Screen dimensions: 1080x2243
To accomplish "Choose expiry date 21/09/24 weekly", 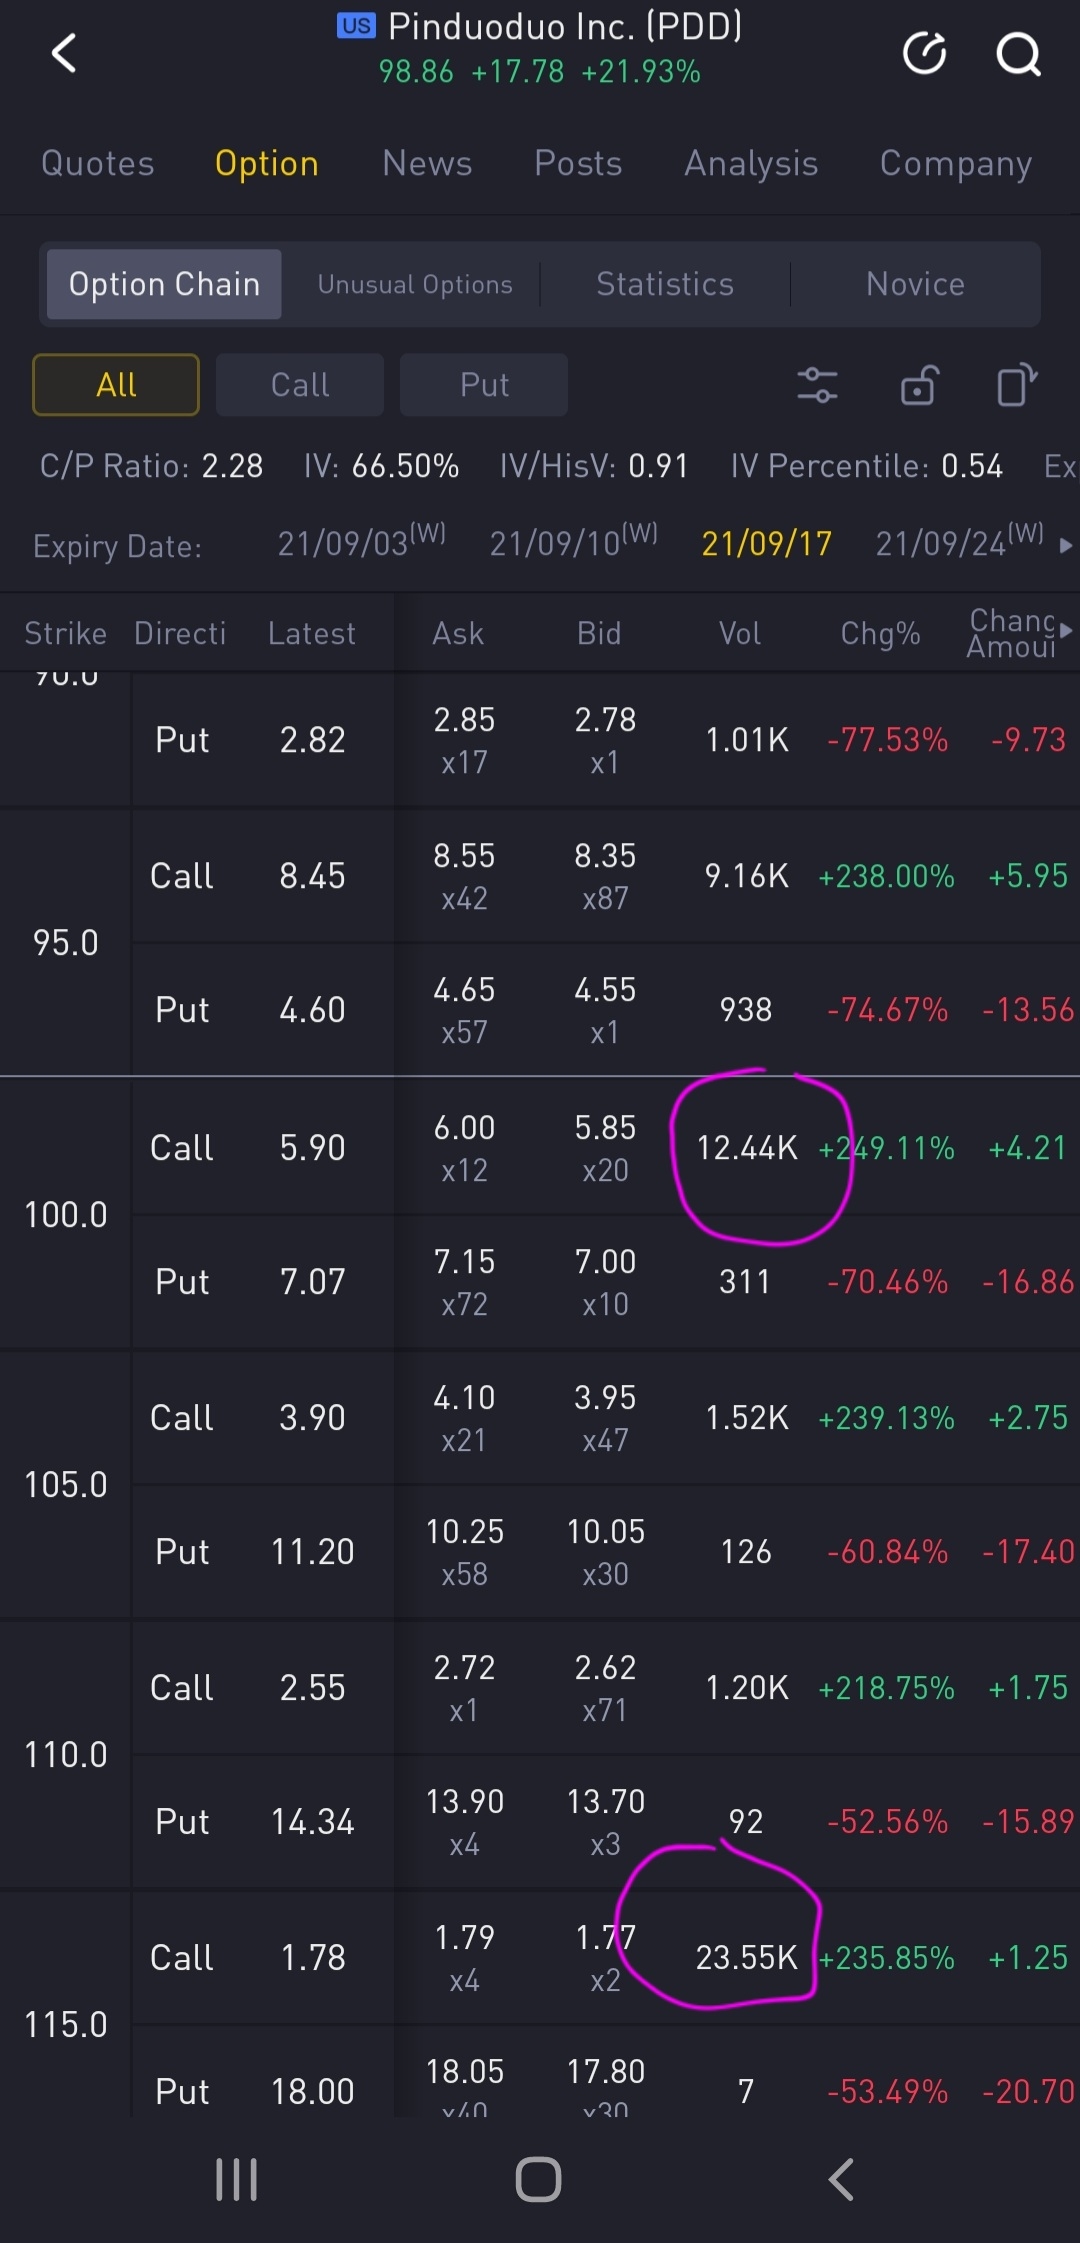I will 960,541.
